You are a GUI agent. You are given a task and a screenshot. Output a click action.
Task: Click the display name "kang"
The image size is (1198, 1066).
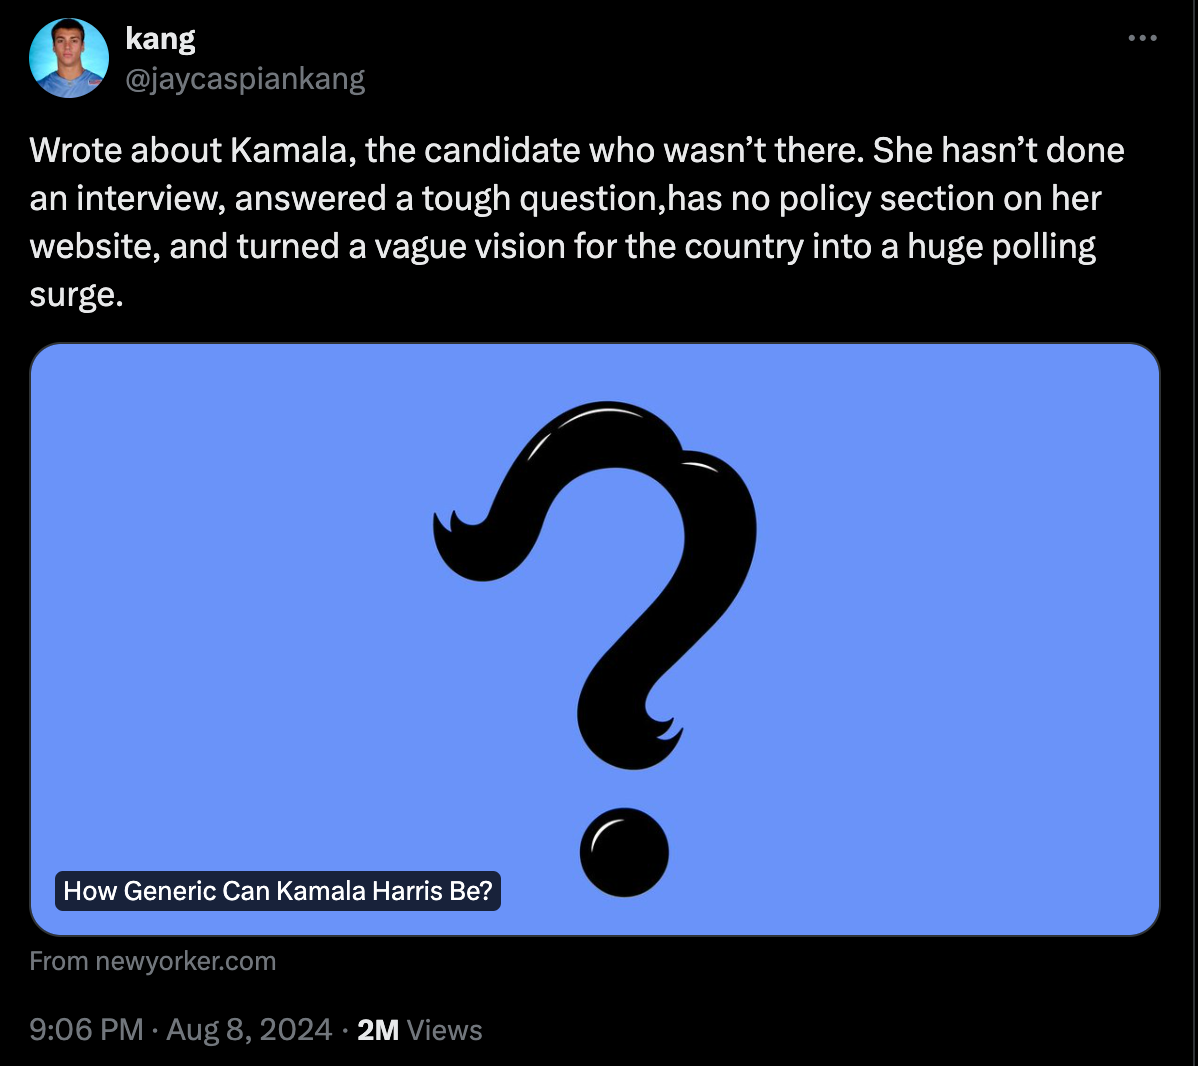[160, 38]
